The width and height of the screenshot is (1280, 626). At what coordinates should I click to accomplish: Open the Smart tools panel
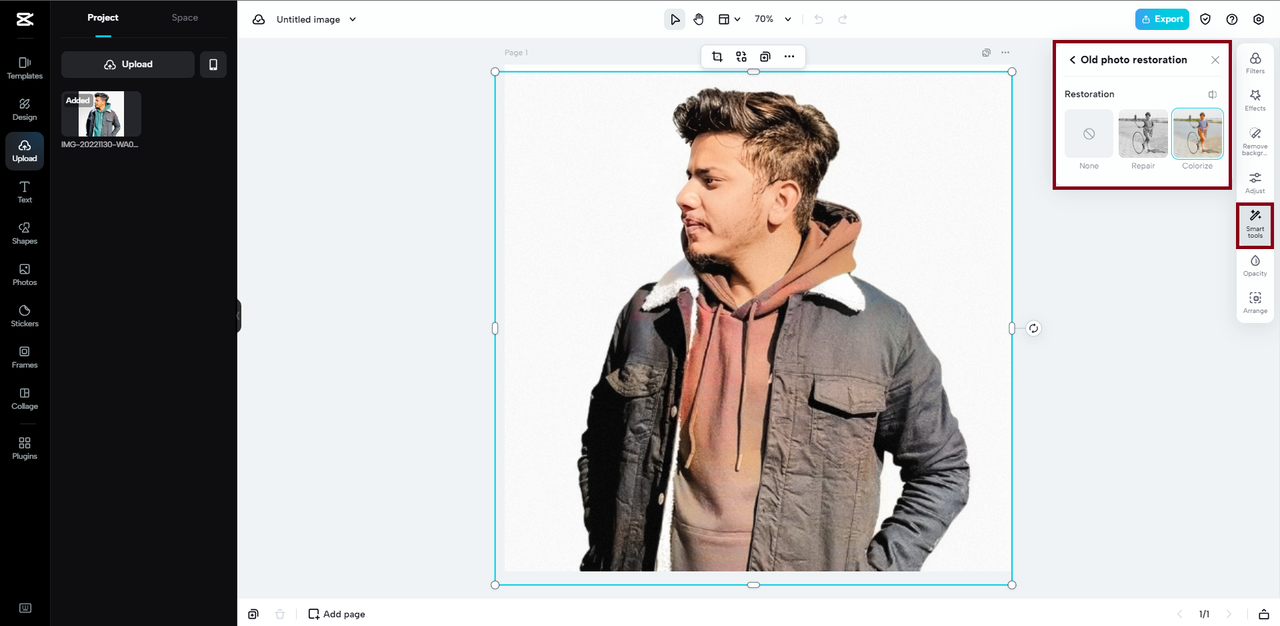click(1255, 225)
